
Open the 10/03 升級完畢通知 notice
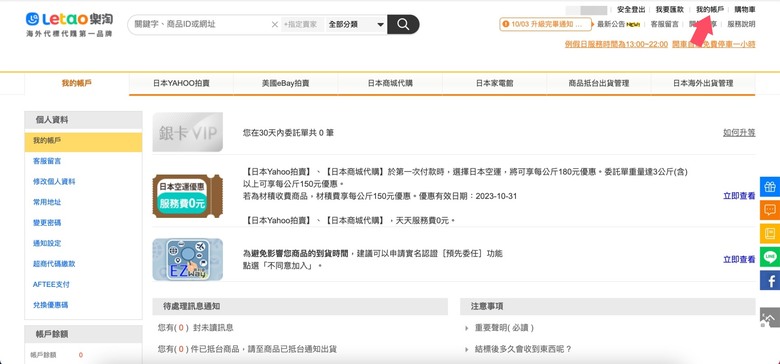(x=546, y=24)
